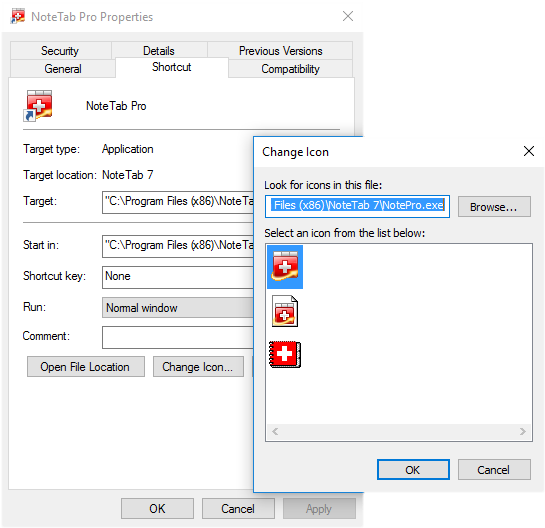Click the 'Look for icons in this file:' label
The image size is (545, 528).
tap(323, 185)
